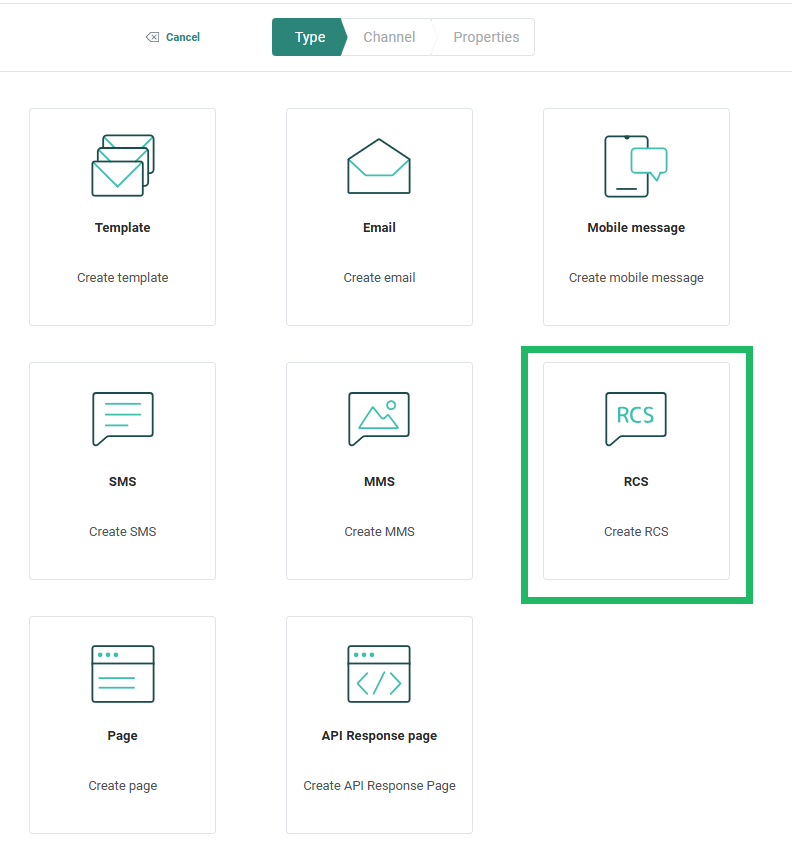Switch to the Channel step tab
Viewport: 792px width, 847px height.
[389, 37]
